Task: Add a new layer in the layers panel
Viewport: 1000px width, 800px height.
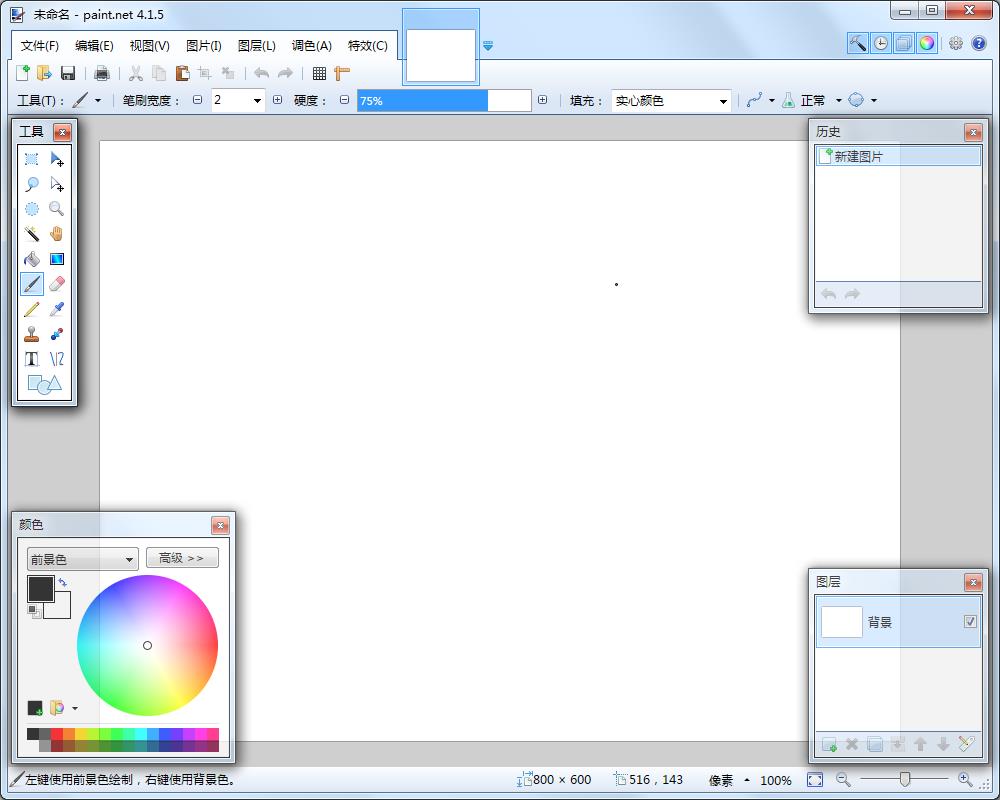Action: click(x=829, y=744)
